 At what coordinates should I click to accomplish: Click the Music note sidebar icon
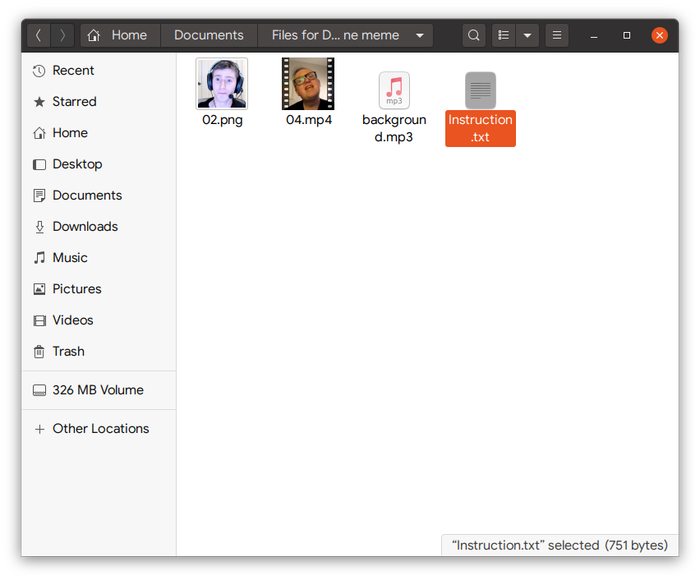tap(39, 258)
